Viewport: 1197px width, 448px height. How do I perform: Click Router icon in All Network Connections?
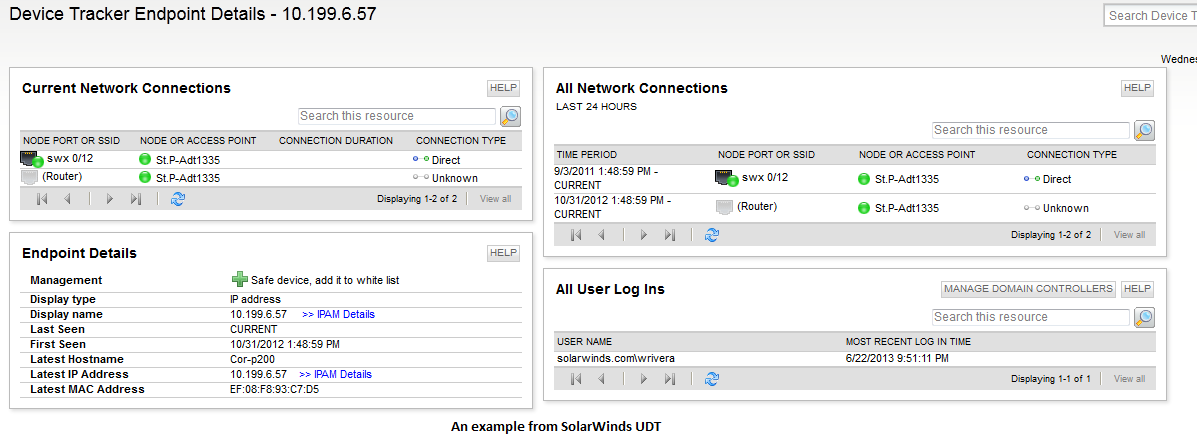(724, 208)
